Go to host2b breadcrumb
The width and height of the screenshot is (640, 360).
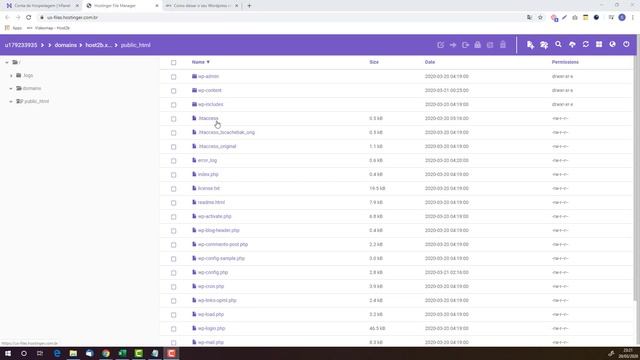(98, 45)
